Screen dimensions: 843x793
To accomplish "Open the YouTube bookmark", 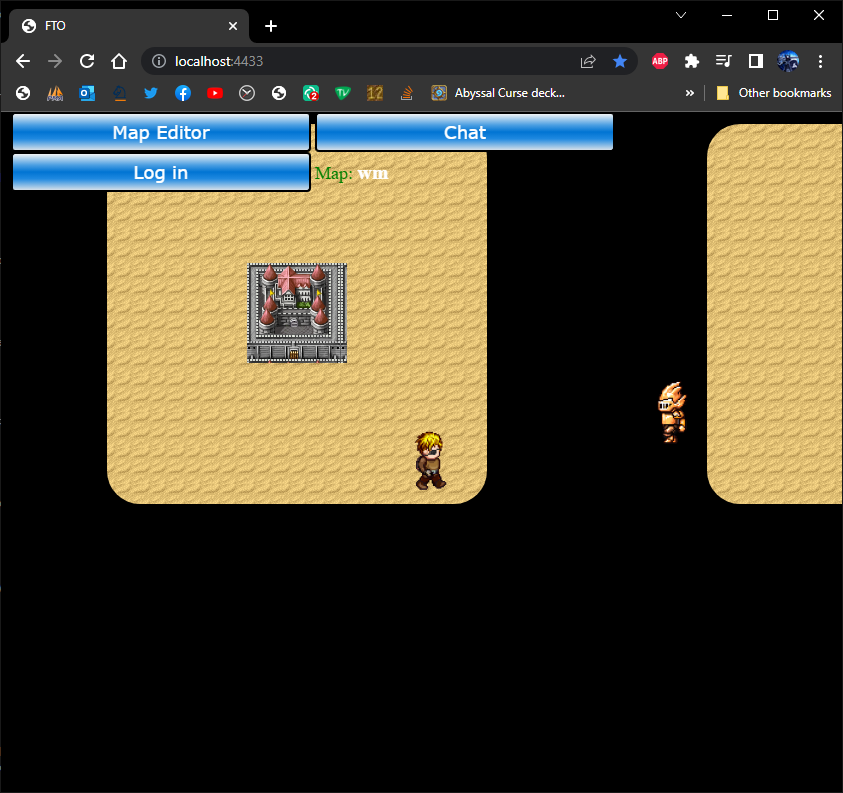I will (215, 93).
